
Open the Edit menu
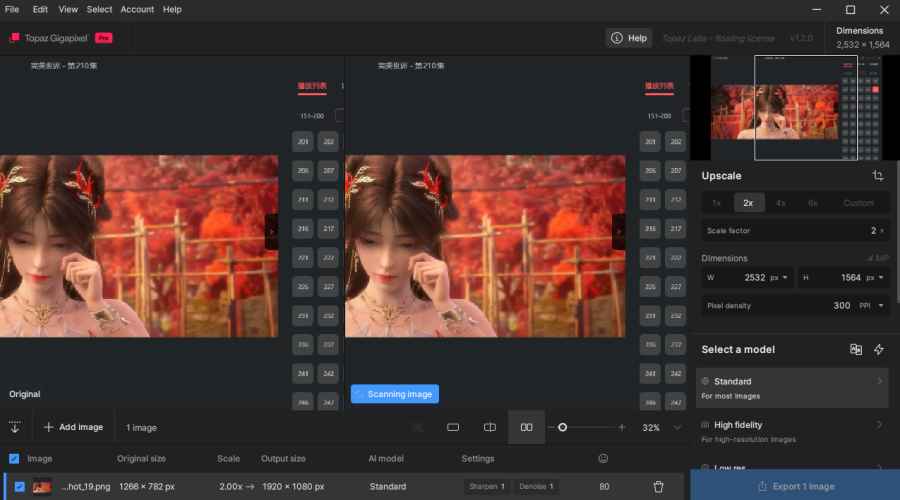(x=40, y=9)
